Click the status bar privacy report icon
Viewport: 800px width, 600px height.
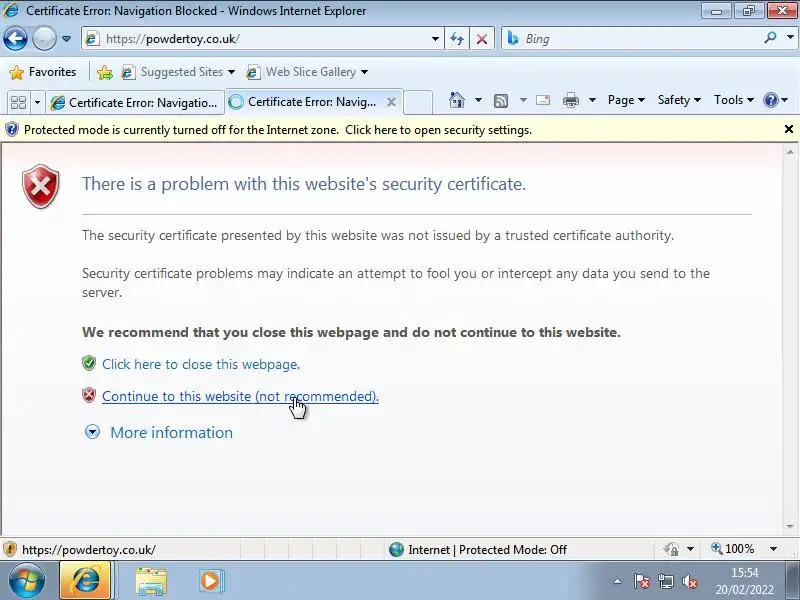tap(671, 549)
